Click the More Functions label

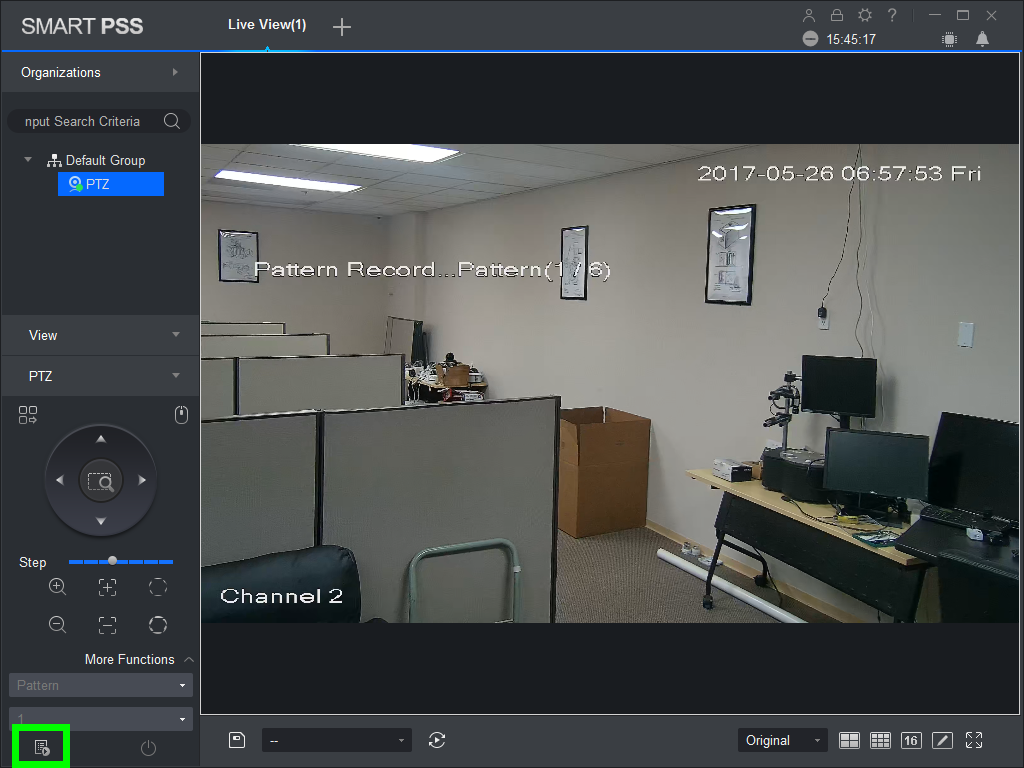129,660
